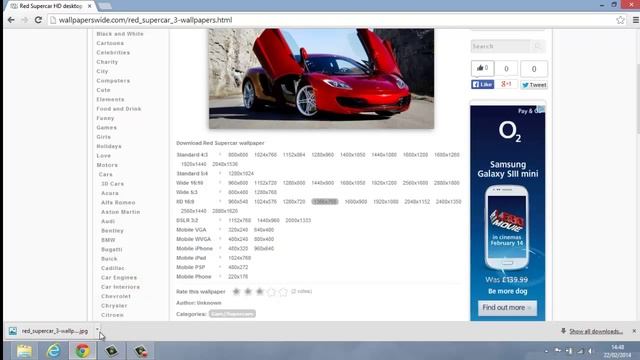Image resolution: width=640 pixels, height=360 pixels.
Task: Open a new tab beside the Red Supercar tab
Action: coord(105,6)
